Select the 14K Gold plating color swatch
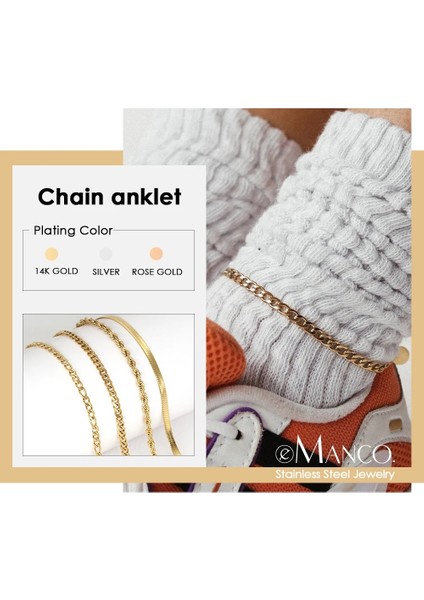Screen dimensions: 424x600 51,254
